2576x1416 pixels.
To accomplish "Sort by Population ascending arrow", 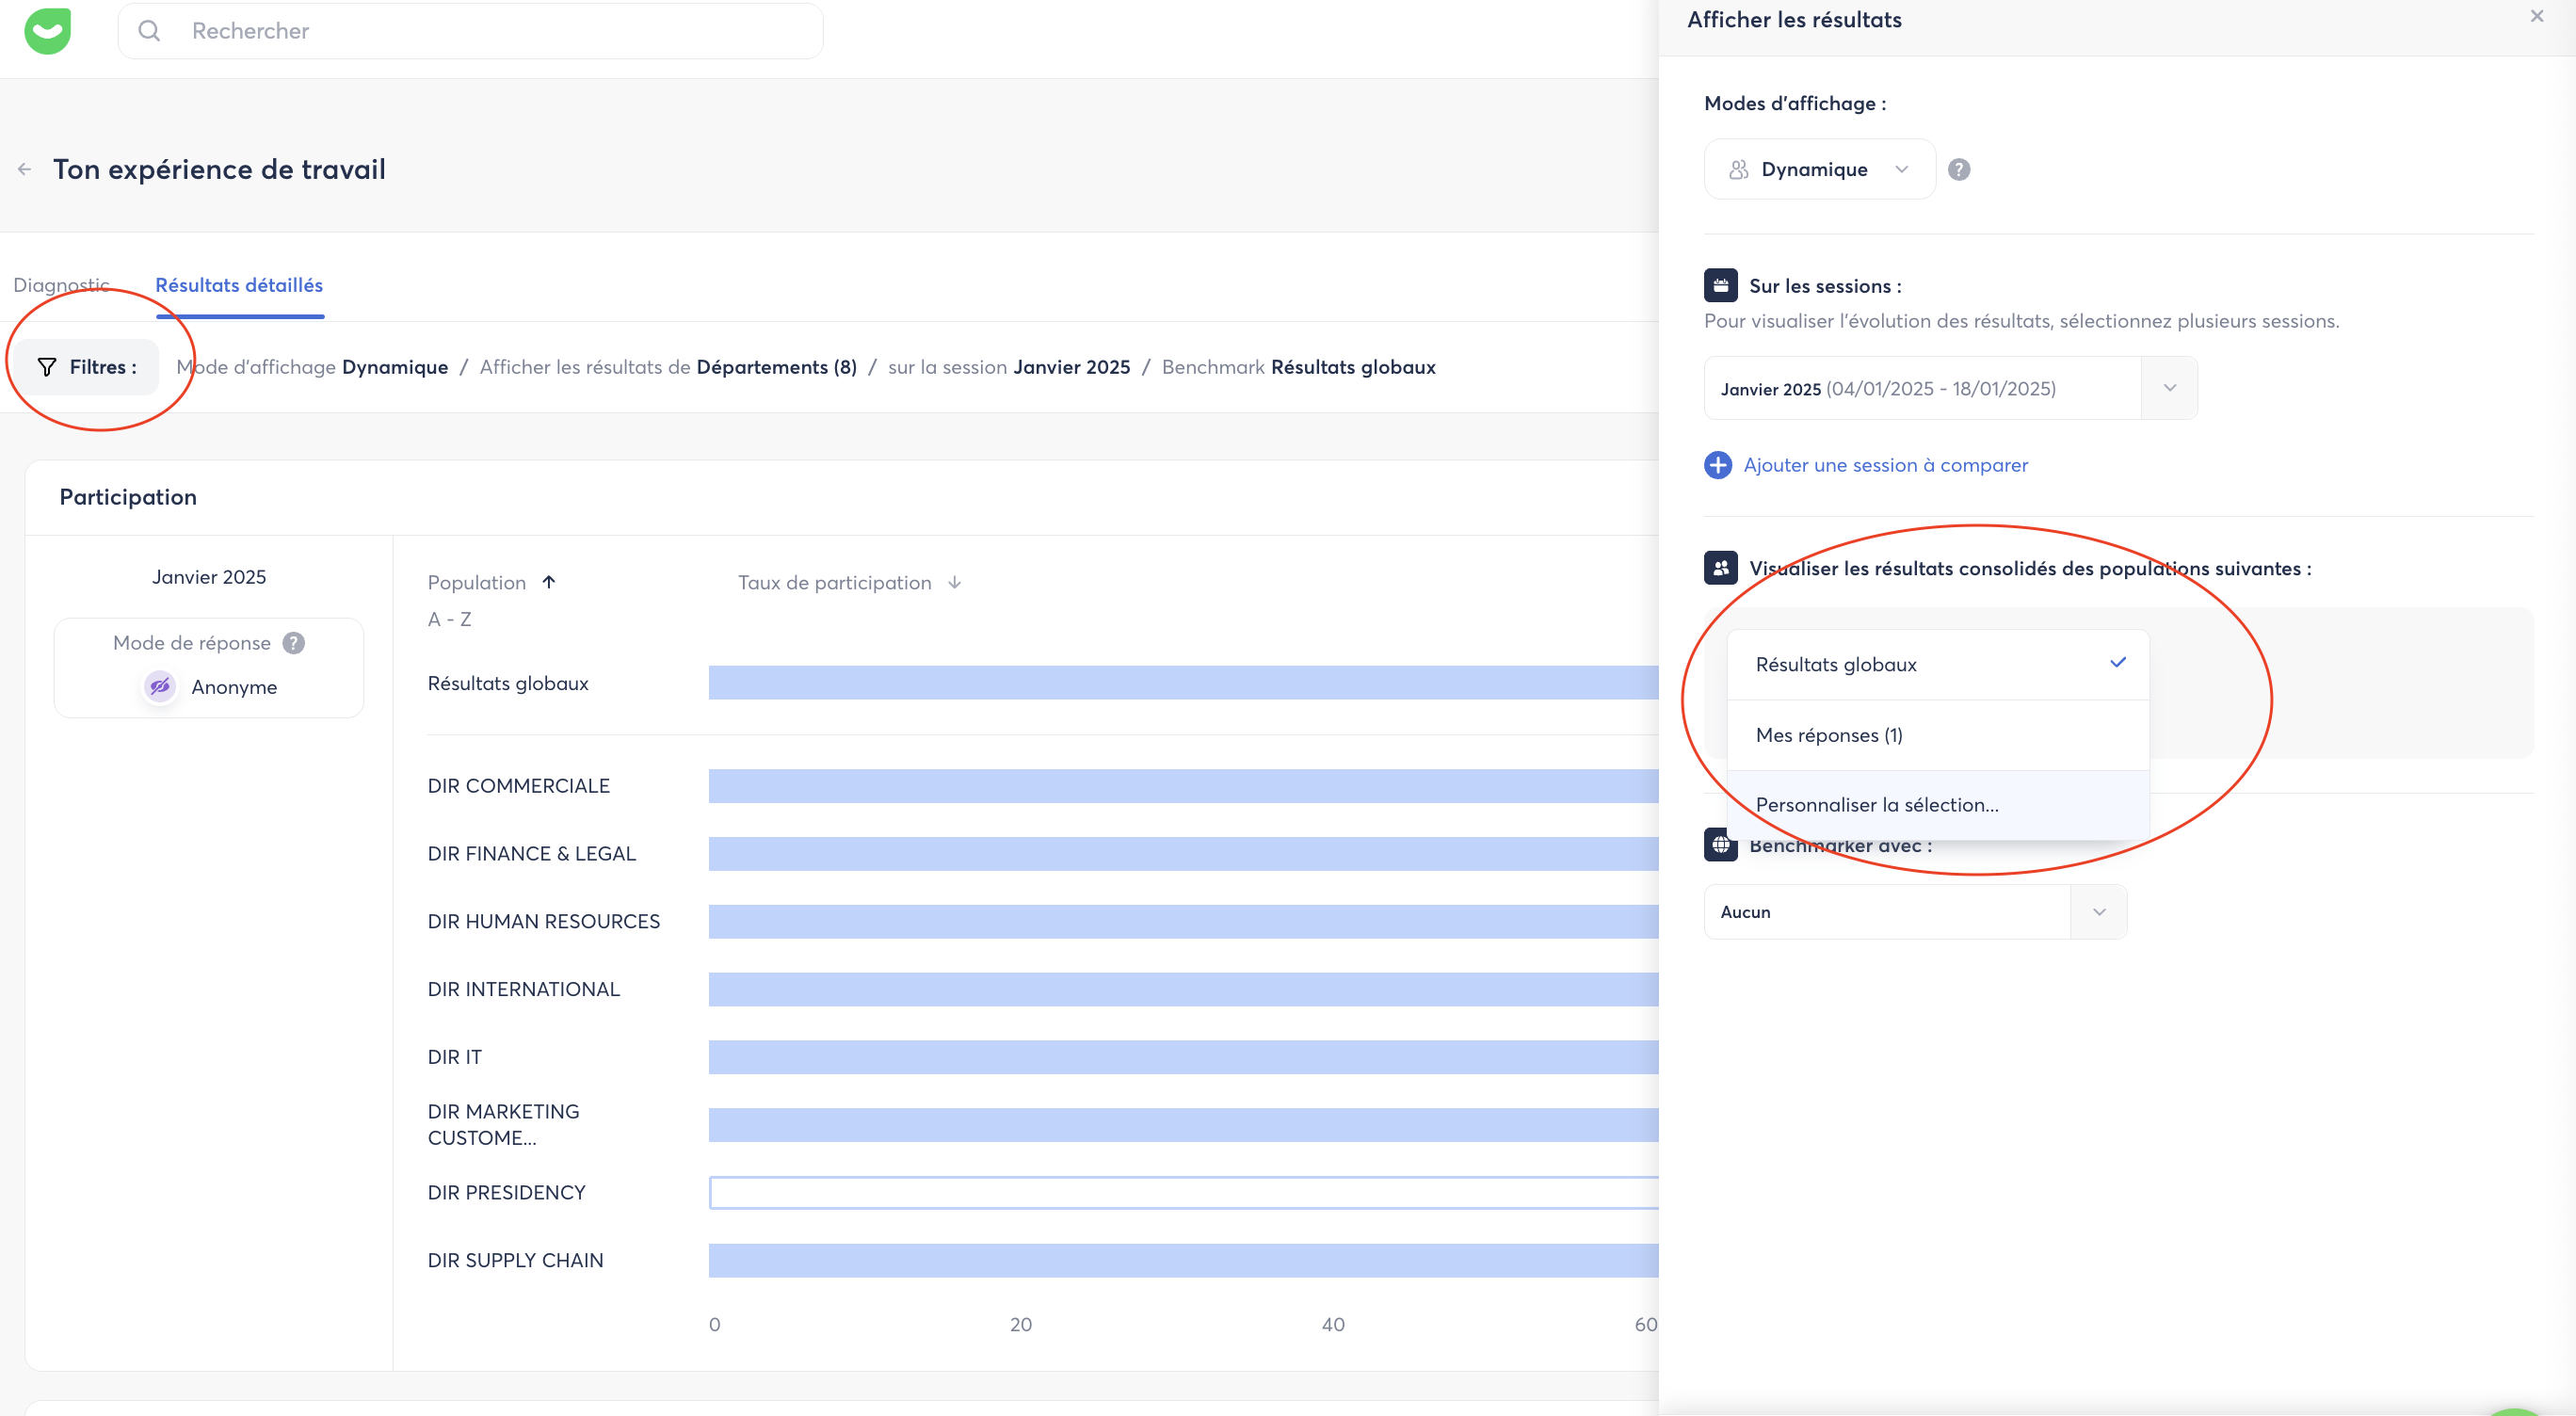I will tap(548, 582).
